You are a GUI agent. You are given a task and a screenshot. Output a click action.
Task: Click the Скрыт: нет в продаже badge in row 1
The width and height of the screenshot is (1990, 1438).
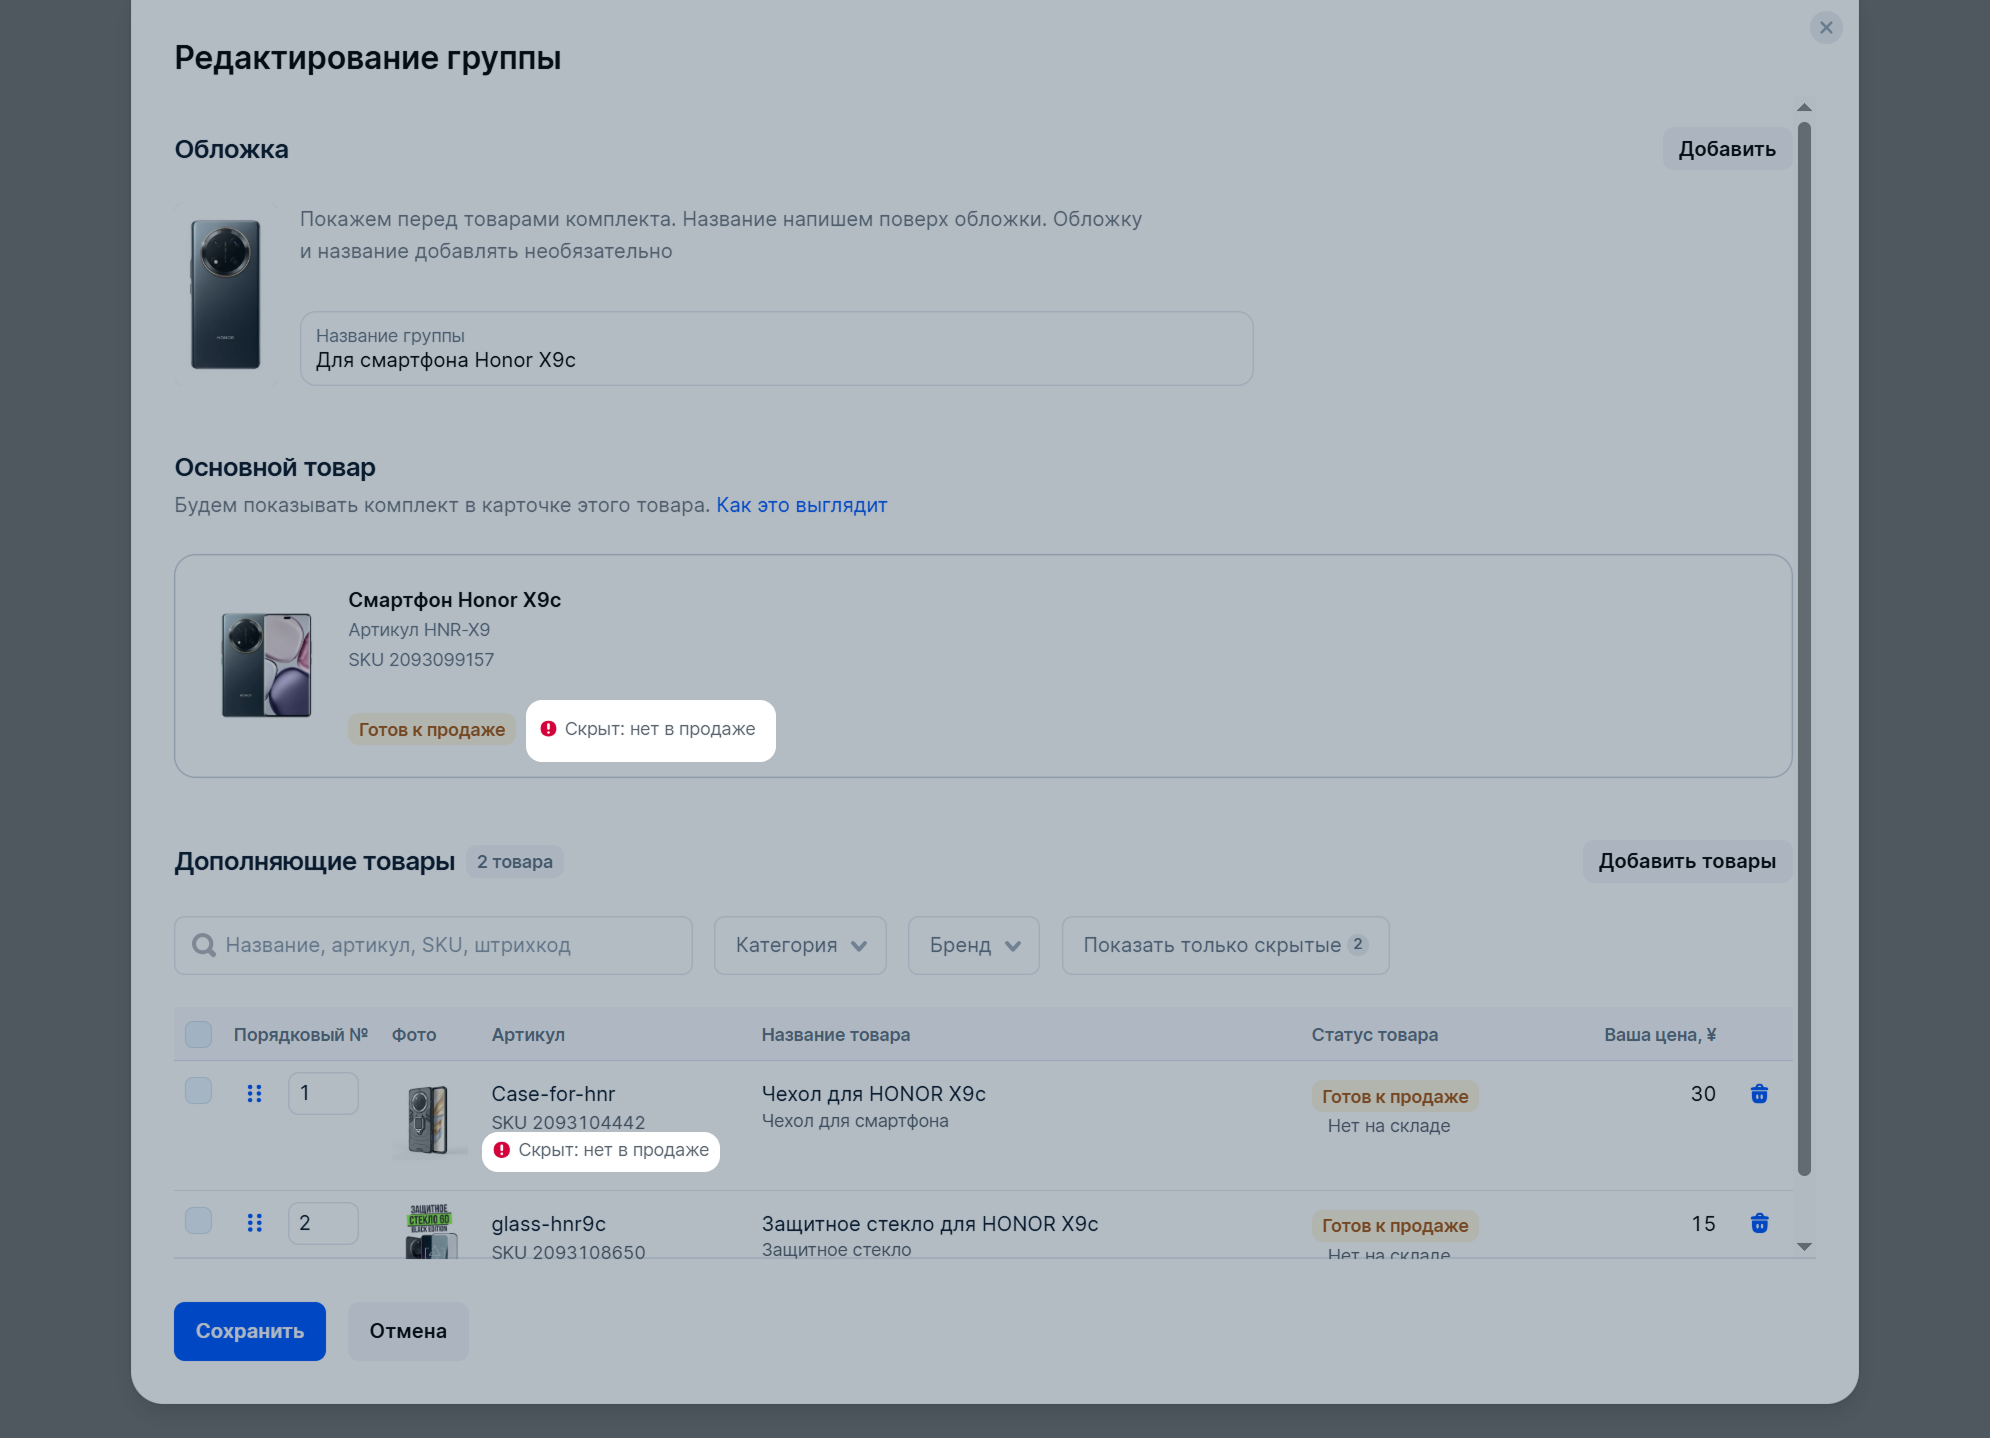point(601,1151)
